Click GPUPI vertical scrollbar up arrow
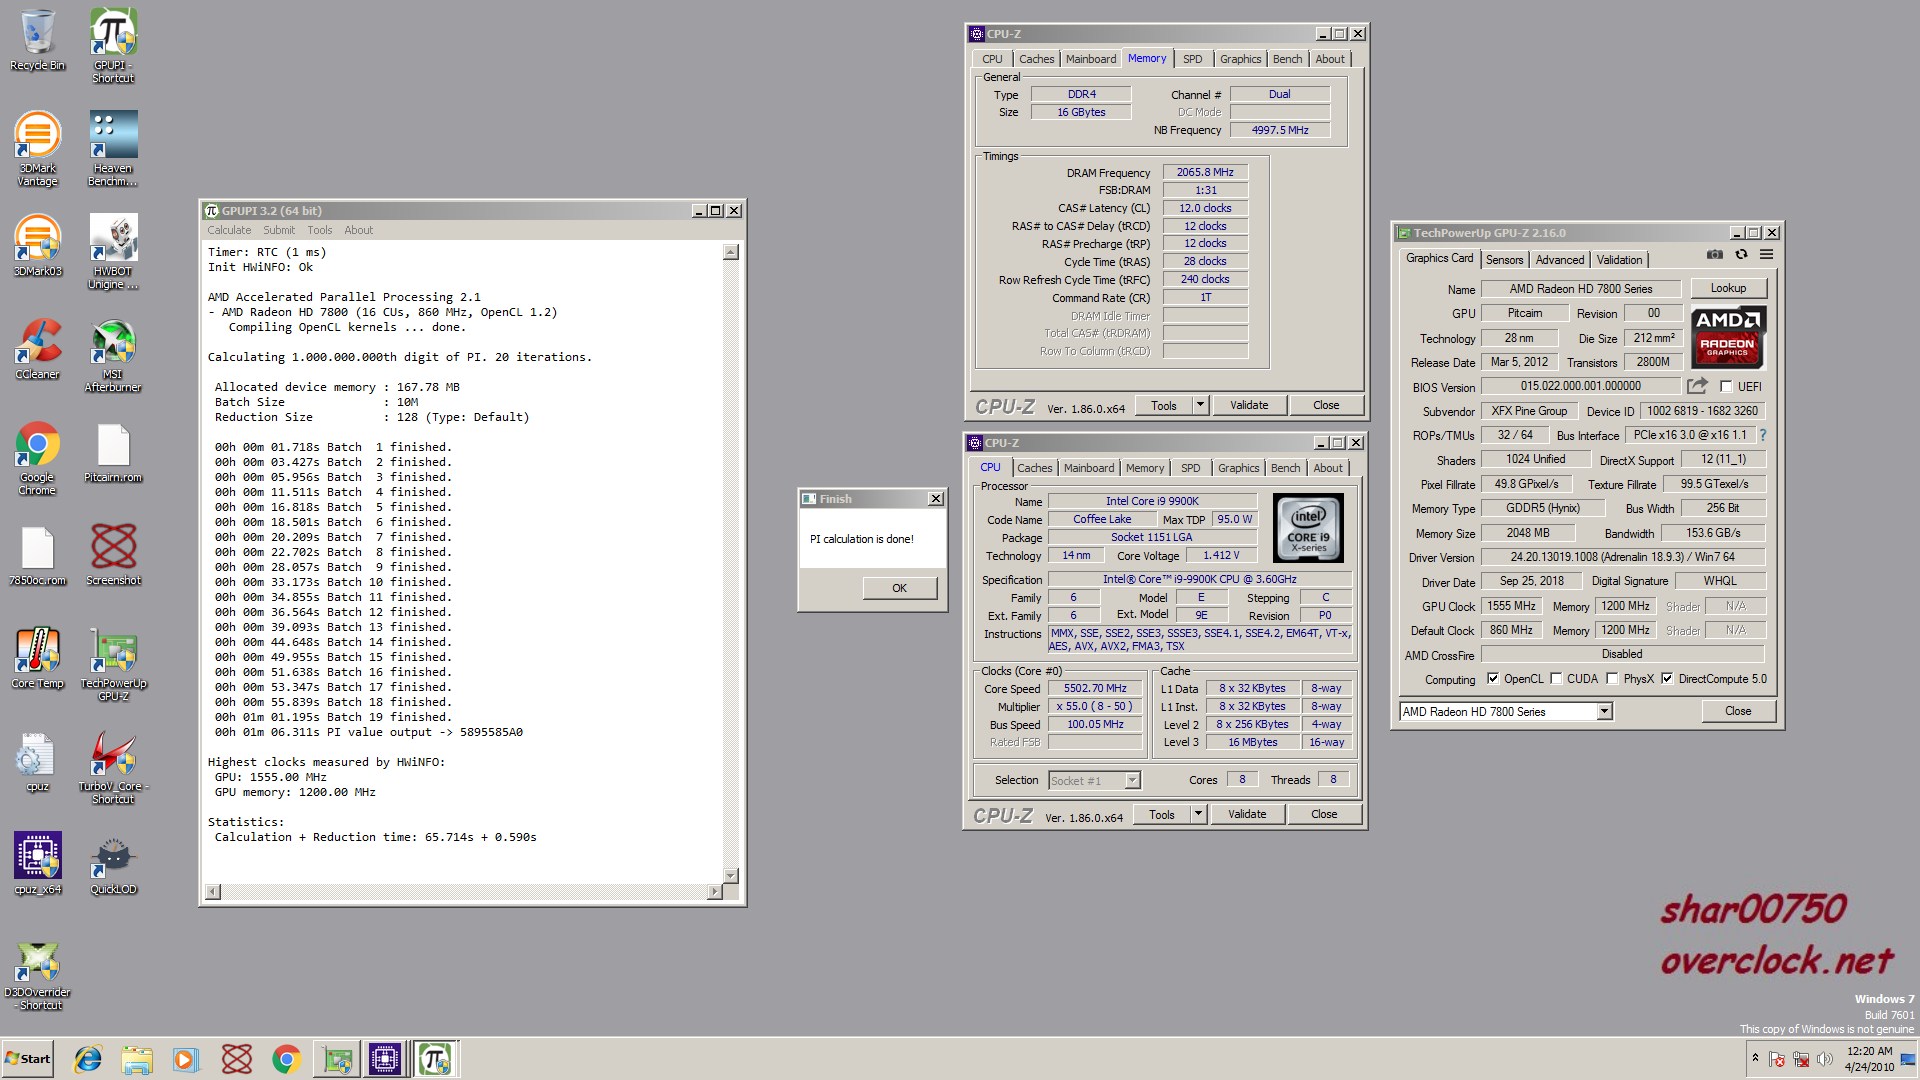The height and width of the screenshot is (1080, 1920). [x=731, y=252]
